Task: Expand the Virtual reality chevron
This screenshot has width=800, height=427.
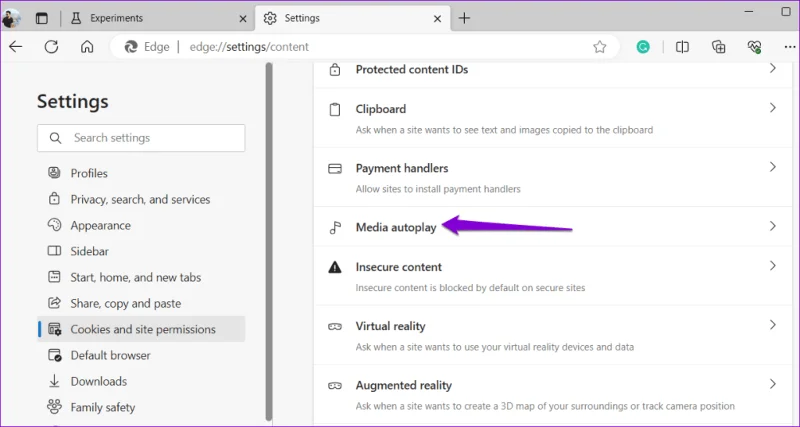Action: 772,325
